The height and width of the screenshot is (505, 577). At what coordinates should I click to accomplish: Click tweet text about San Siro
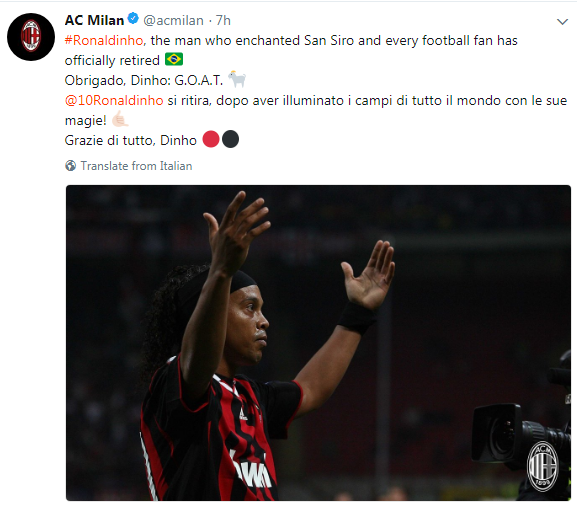(291, 50)
